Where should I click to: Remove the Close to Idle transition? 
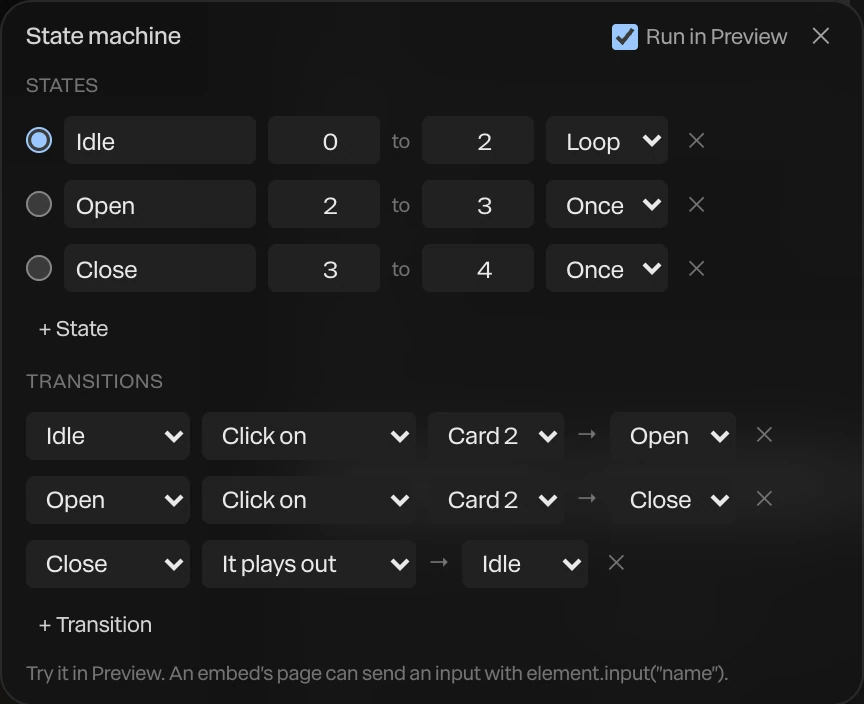[616, 562]
